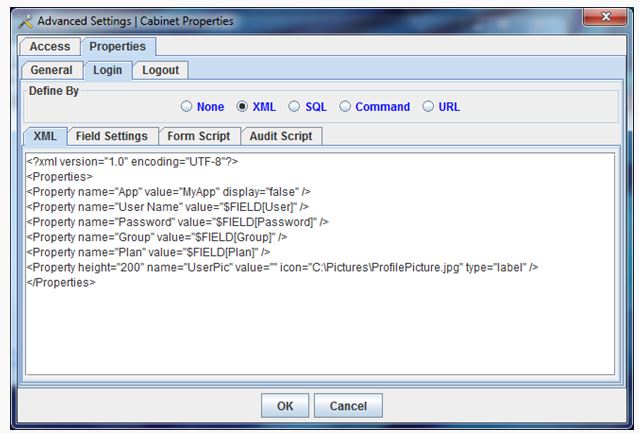Select the Login sub-tab

click(107, 70)
